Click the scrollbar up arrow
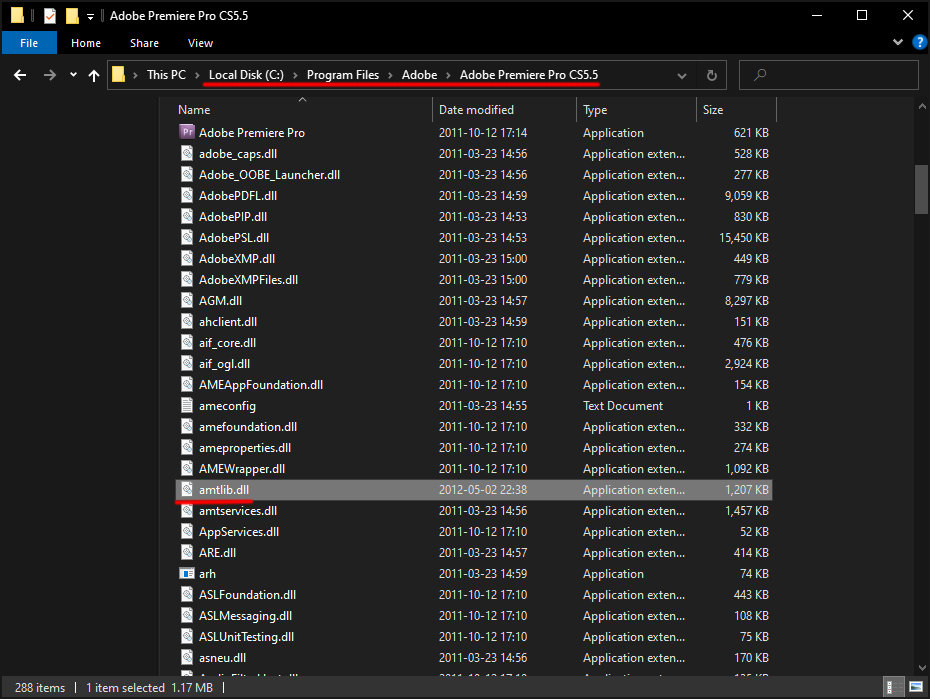 click(x=922, y=107)
